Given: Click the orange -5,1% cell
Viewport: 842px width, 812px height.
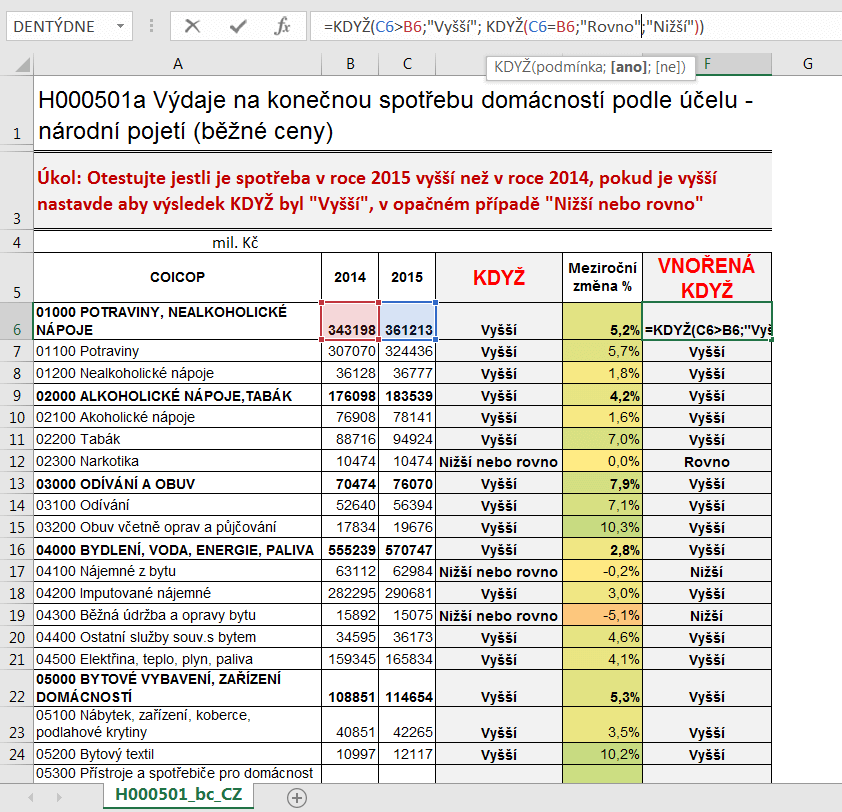Looking at the screenshot, I should click(x=602, y=615).
